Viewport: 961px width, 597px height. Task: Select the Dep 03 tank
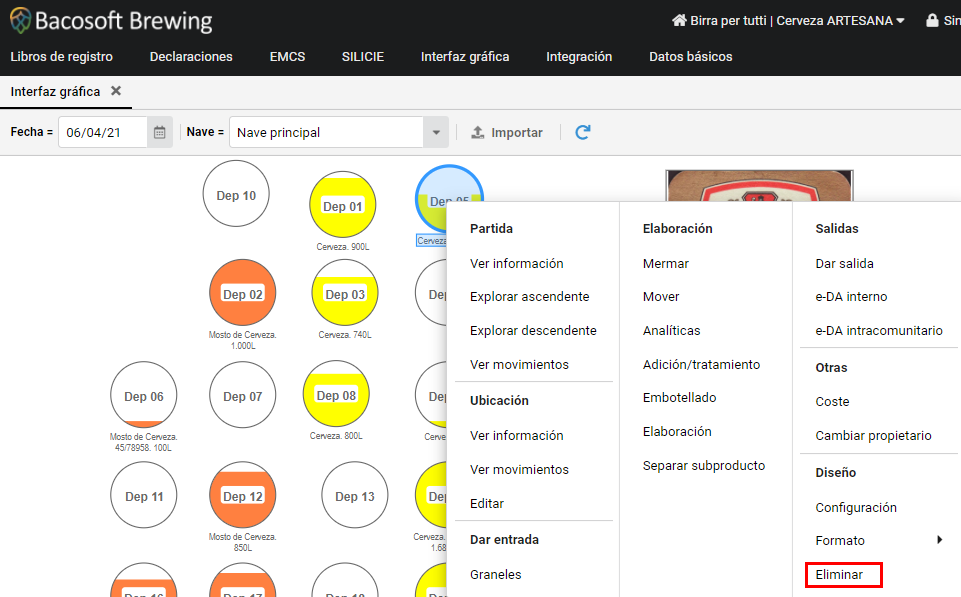[345, 292]
